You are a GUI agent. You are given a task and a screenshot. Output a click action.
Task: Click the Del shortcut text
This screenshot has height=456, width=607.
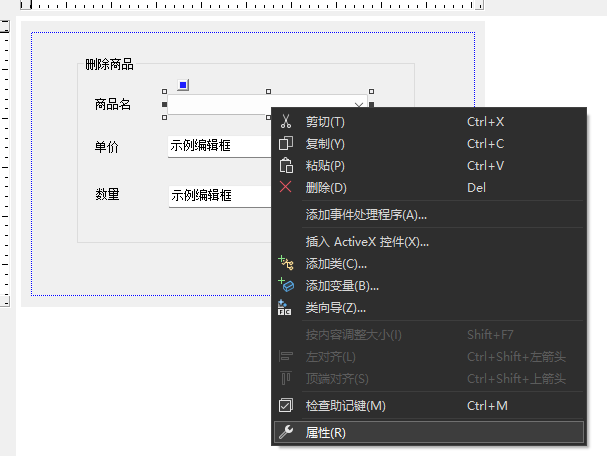[477, 188]
